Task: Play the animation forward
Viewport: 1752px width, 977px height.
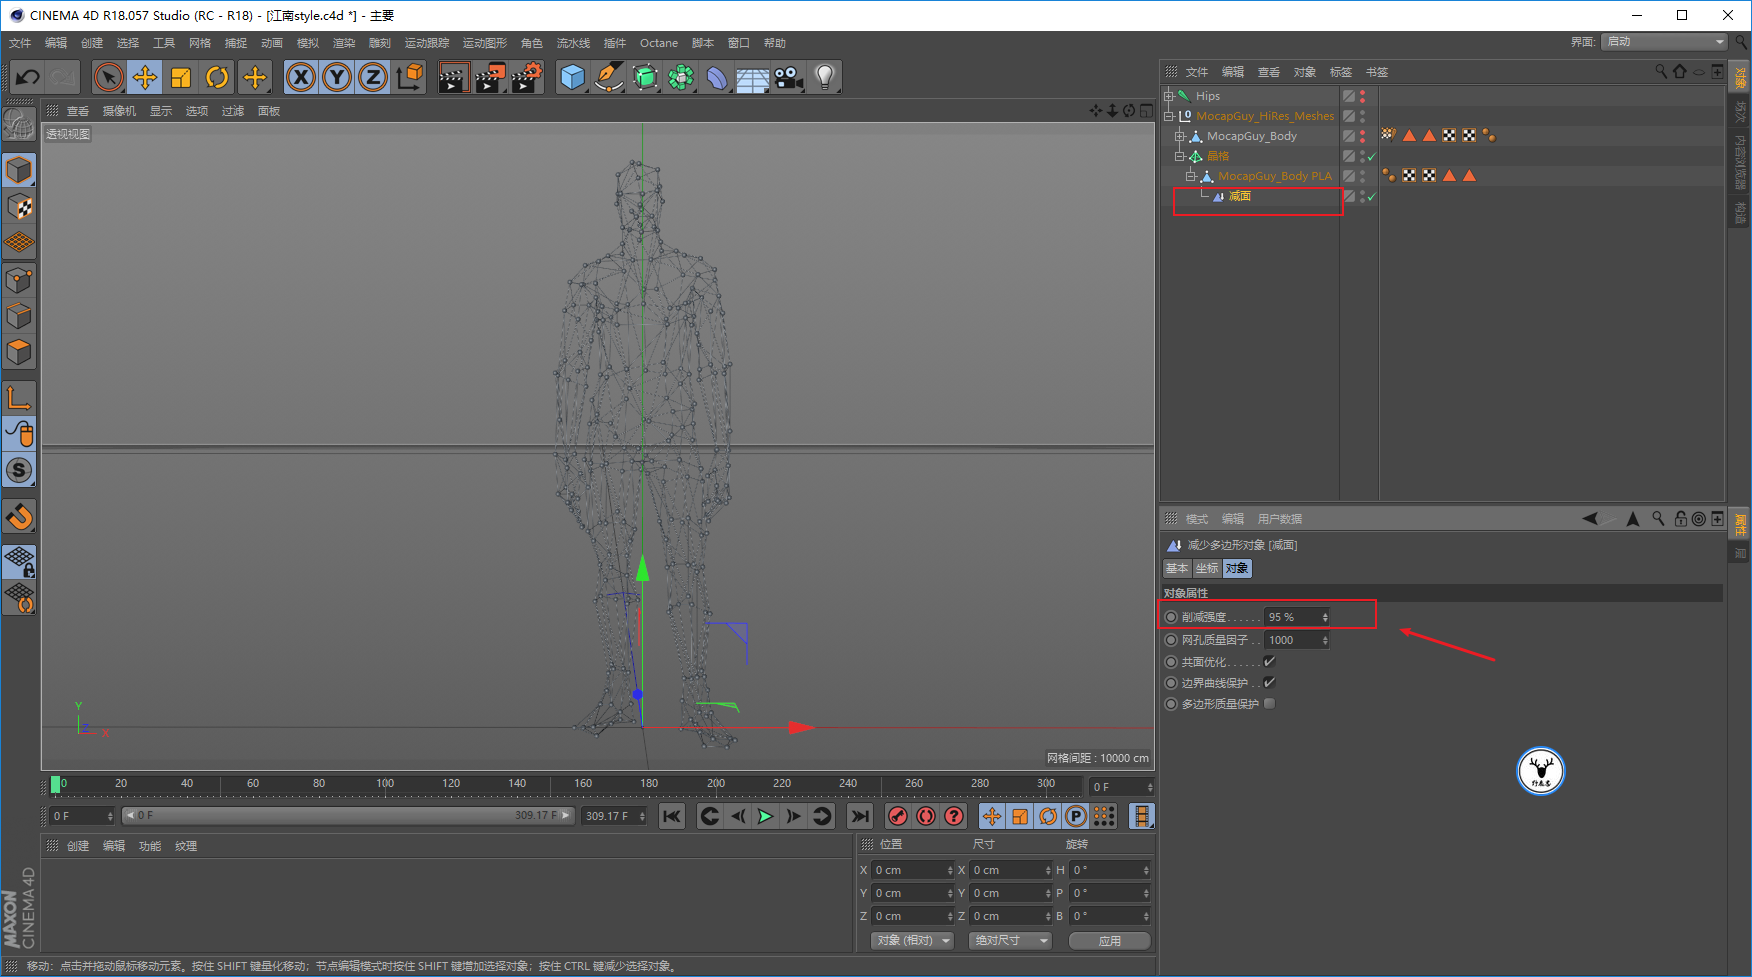Action: (765, 816)
